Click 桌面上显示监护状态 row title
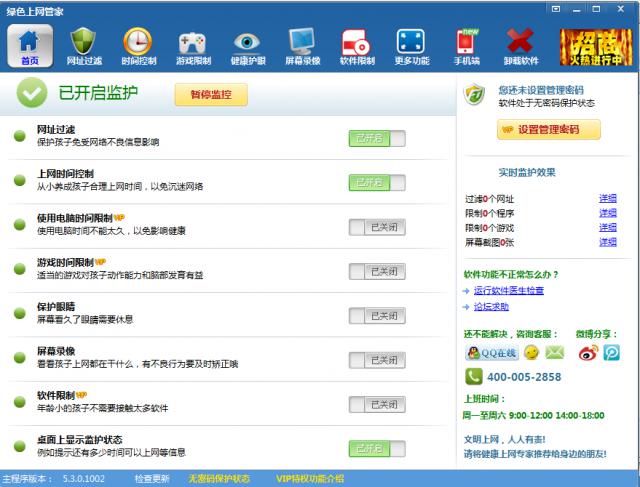Viewport: 640px width, 487px height. pos(80,440)
